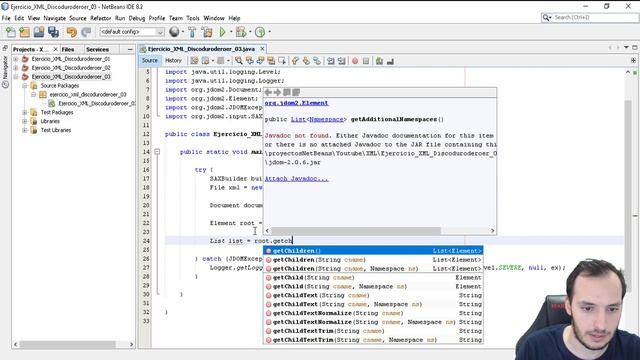Click the New File toolbar icon

11,32
